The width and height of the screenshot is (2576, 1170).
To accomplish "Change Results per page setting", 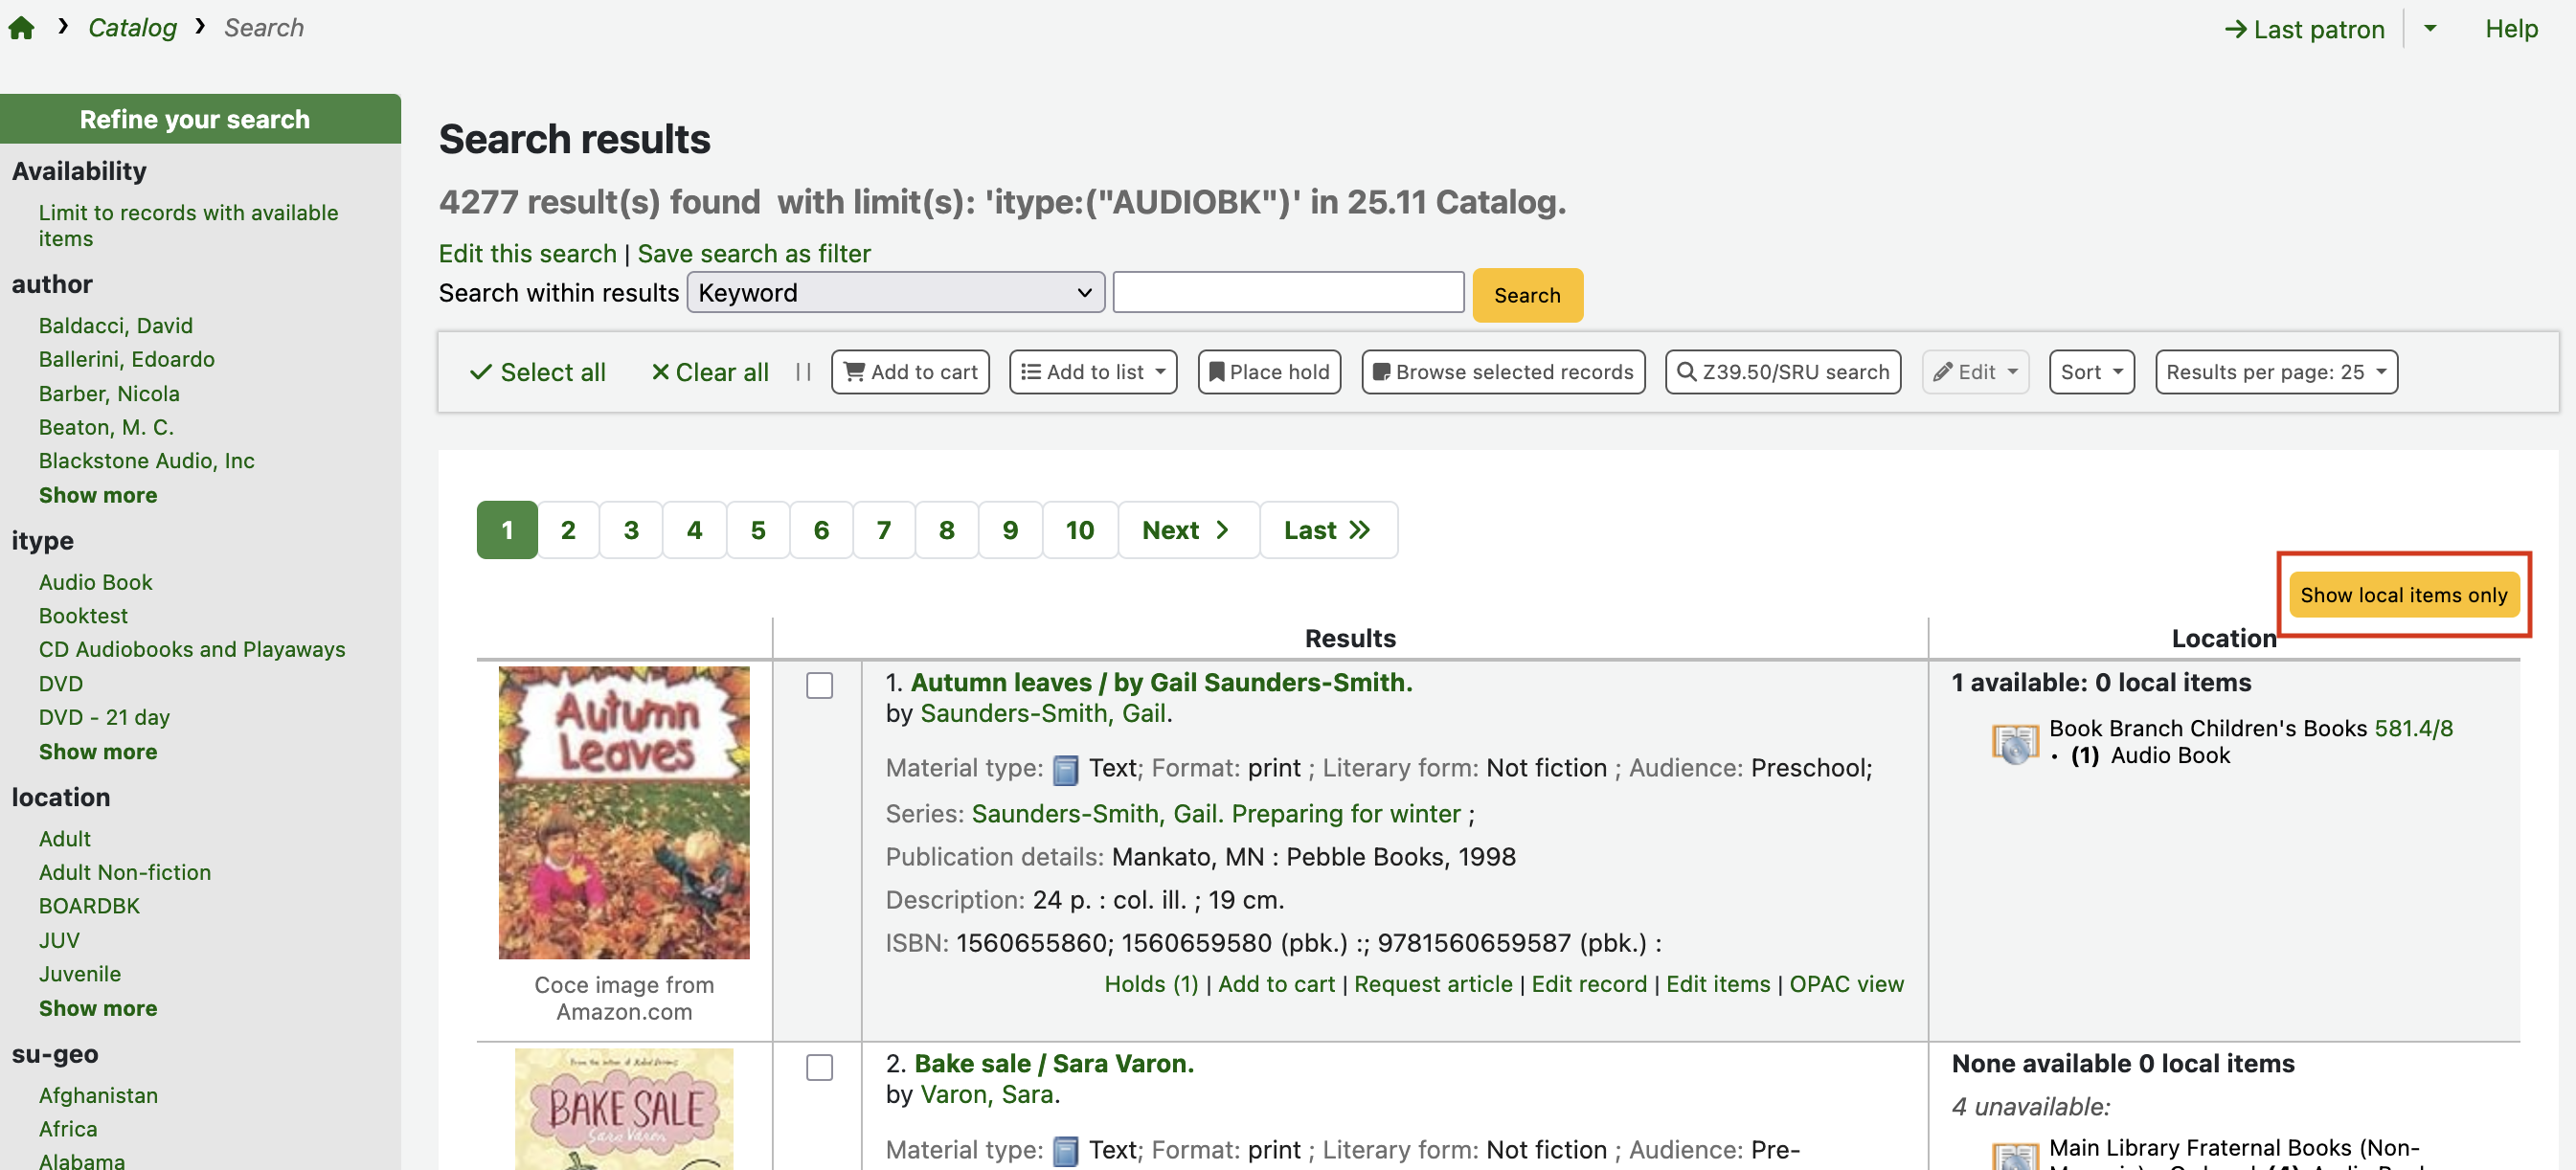I will (2276, 372).
